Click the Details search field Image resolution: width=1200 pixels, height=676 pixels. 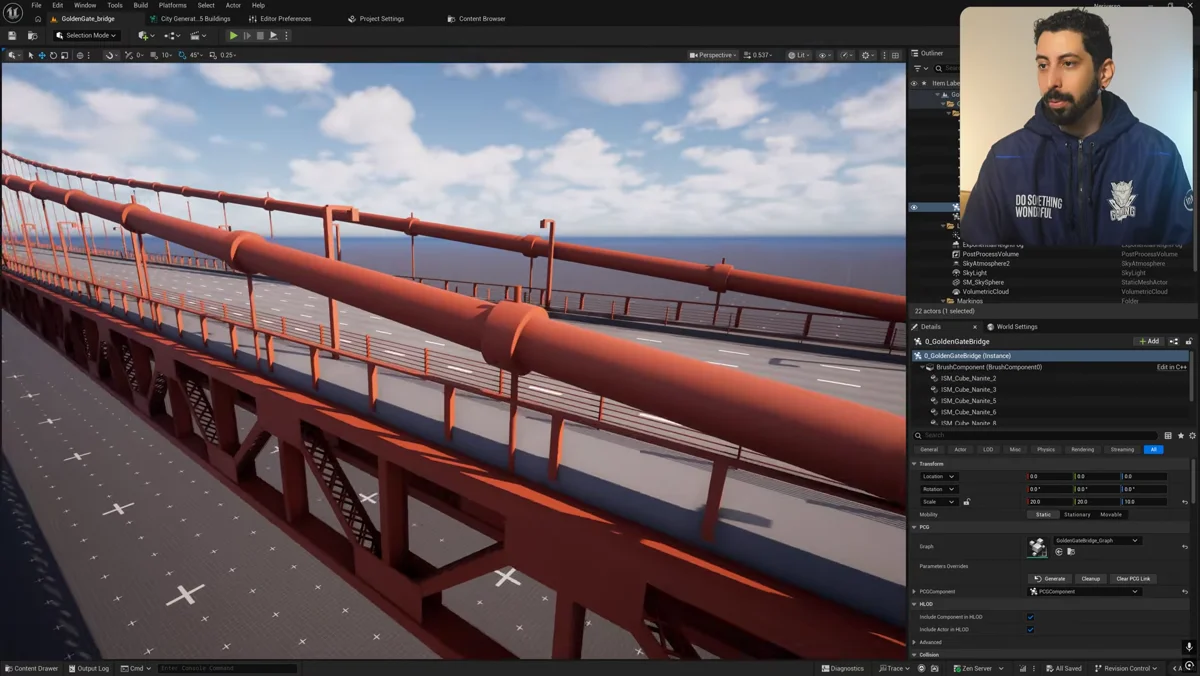[x=1035, y=436]
